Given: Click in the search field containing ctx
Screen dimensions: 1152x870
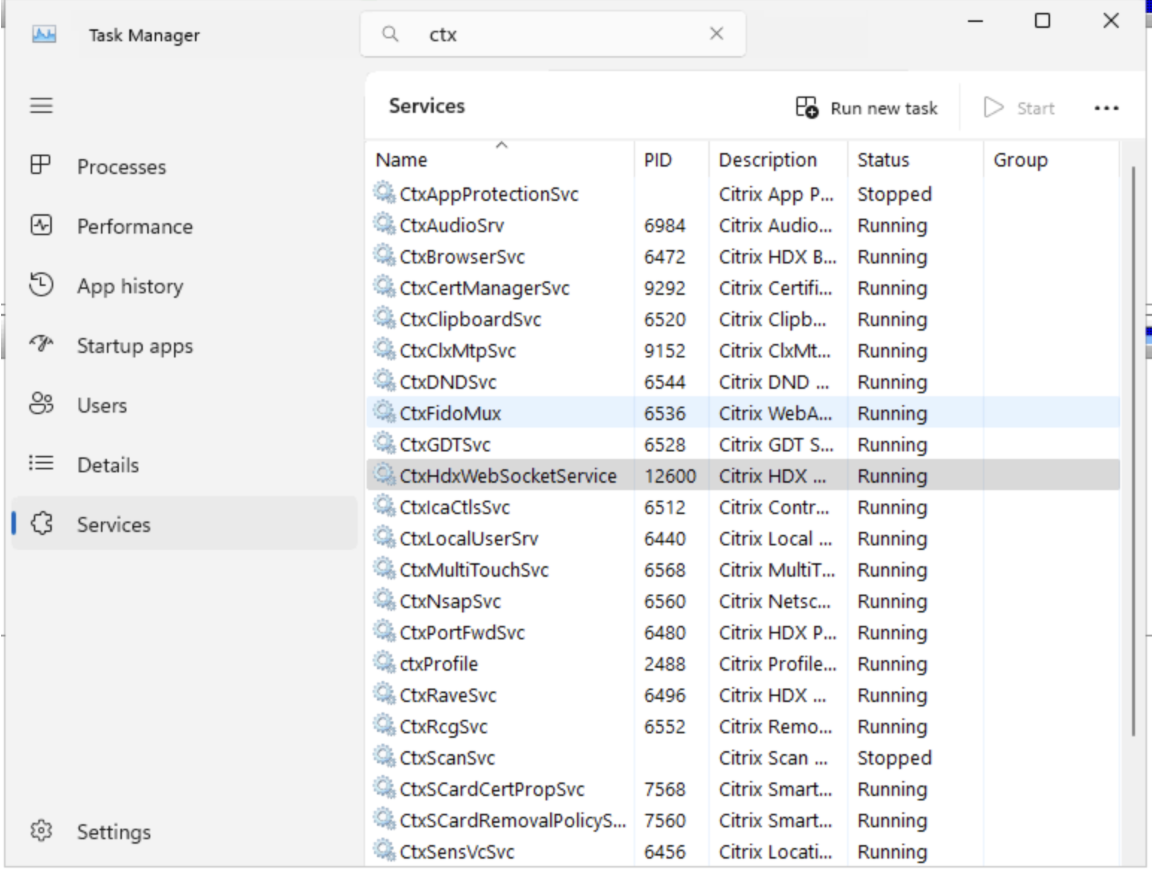Looking at the screenshot, I should click(552, 34).
